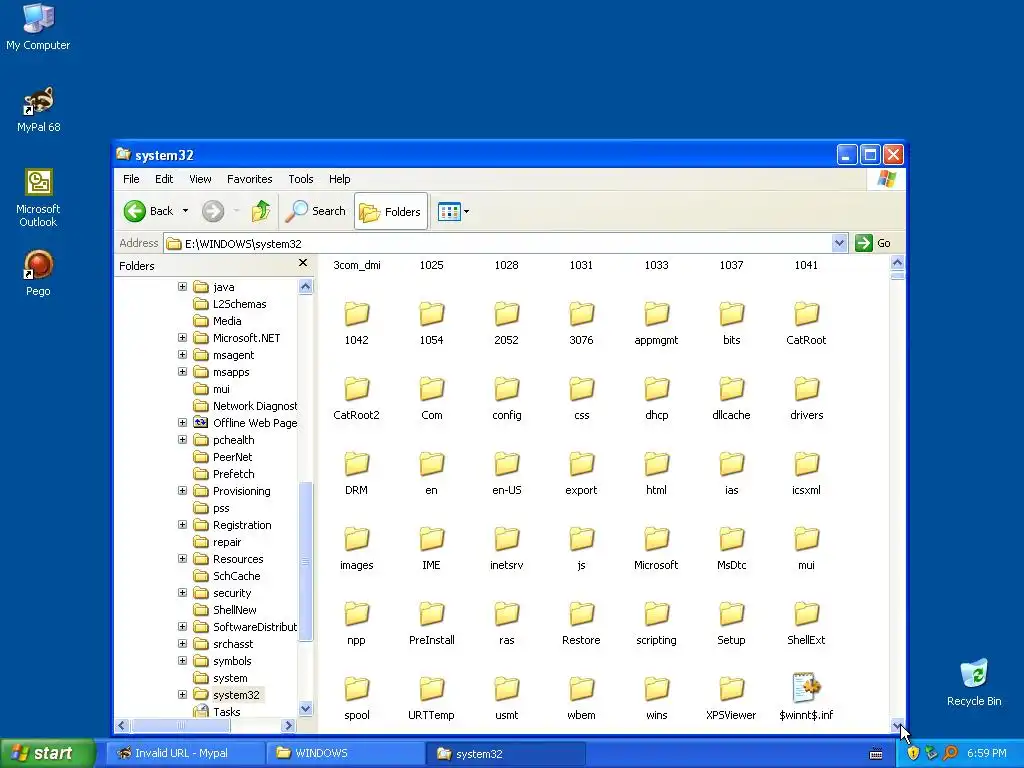
Task: Close the Folders pane
Action: pyautogui.click(x=302, y=263)
